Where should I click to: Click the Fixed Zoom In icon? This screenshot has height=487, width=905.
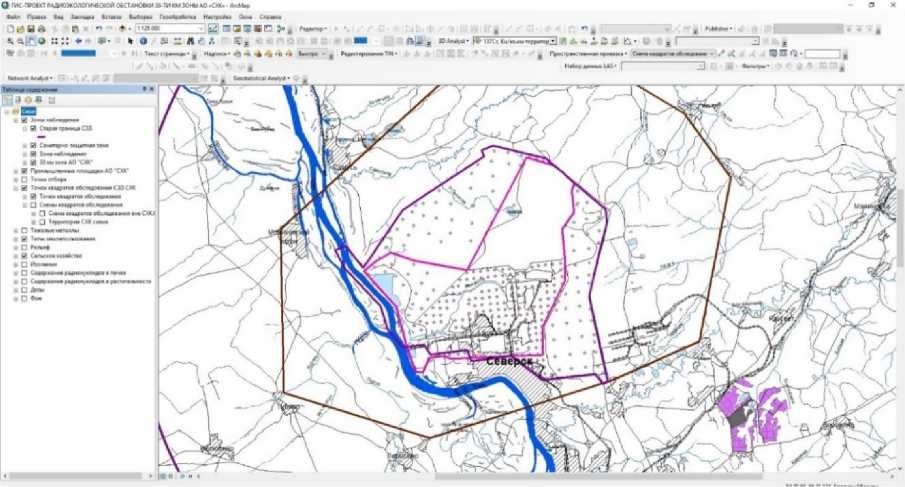[x=55, y=41]
